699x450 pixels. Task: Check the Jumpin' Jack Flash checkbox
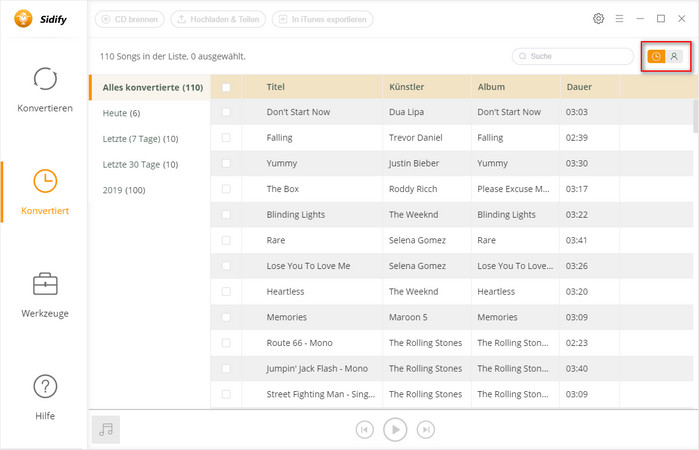click(226, 368)
